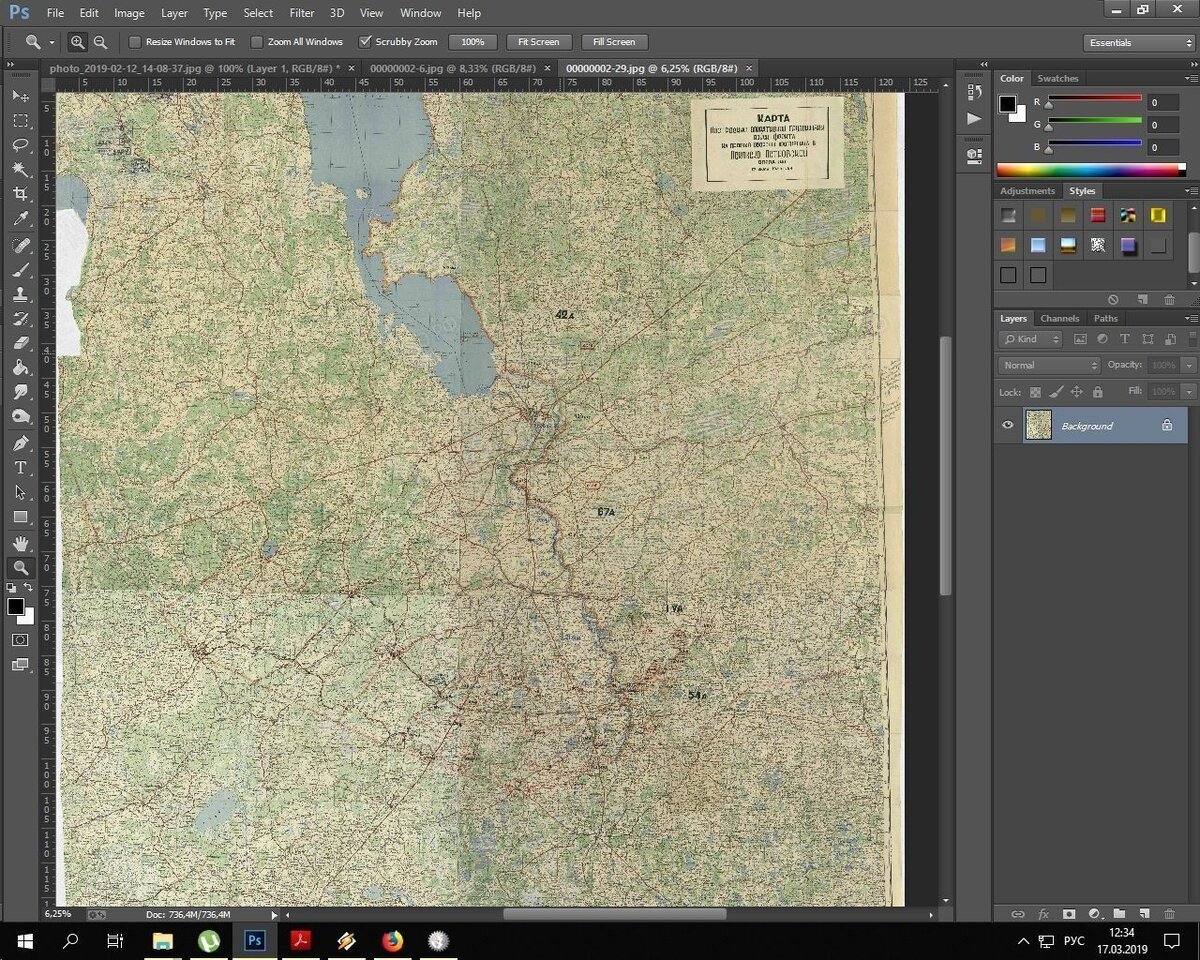Viewport: 1200px width, 960px height.
Task: Open the Window menu
Action: coord(420,13)
